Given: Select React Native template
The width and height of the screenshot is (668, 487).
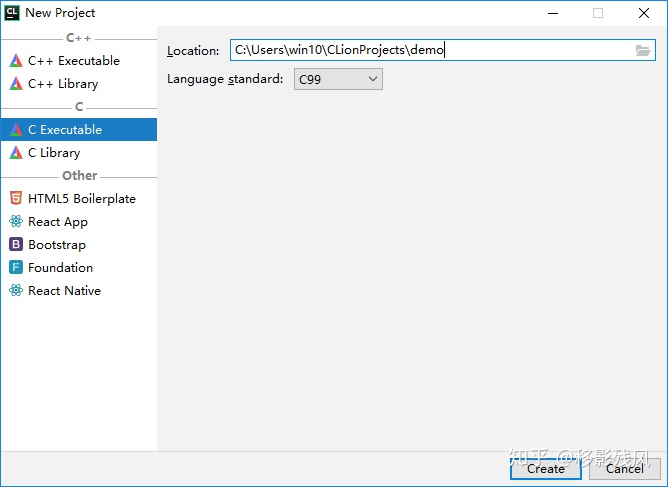Looking at the screenshot, I should 79,290.
